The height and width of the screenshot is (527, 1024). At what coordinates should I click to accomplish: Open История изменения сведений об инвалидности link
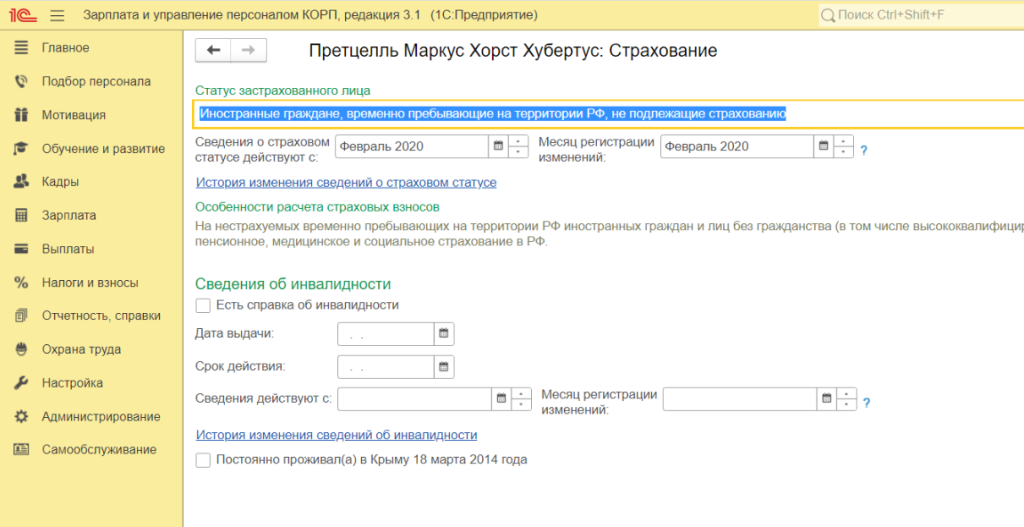[336, 435]
